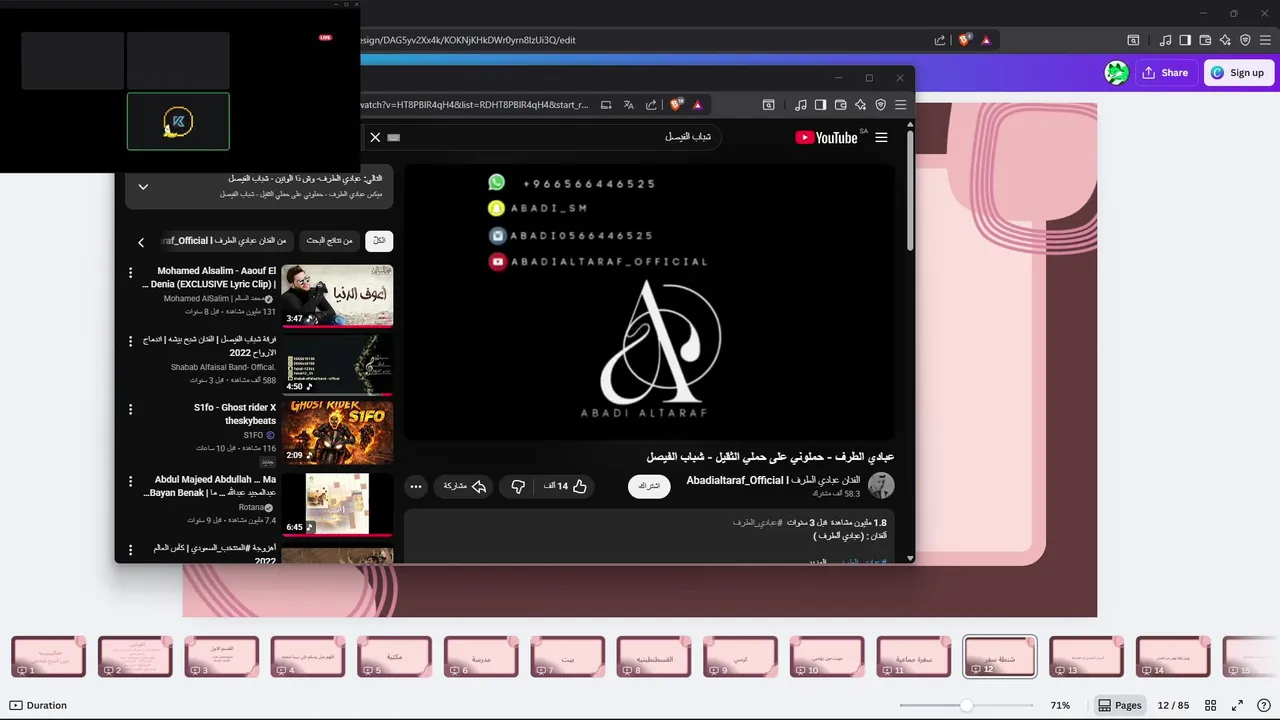1280x720 pixels.
Task: Open Leo AI sparkle icon in Canva window toolbar
Action: point(1225,40)
